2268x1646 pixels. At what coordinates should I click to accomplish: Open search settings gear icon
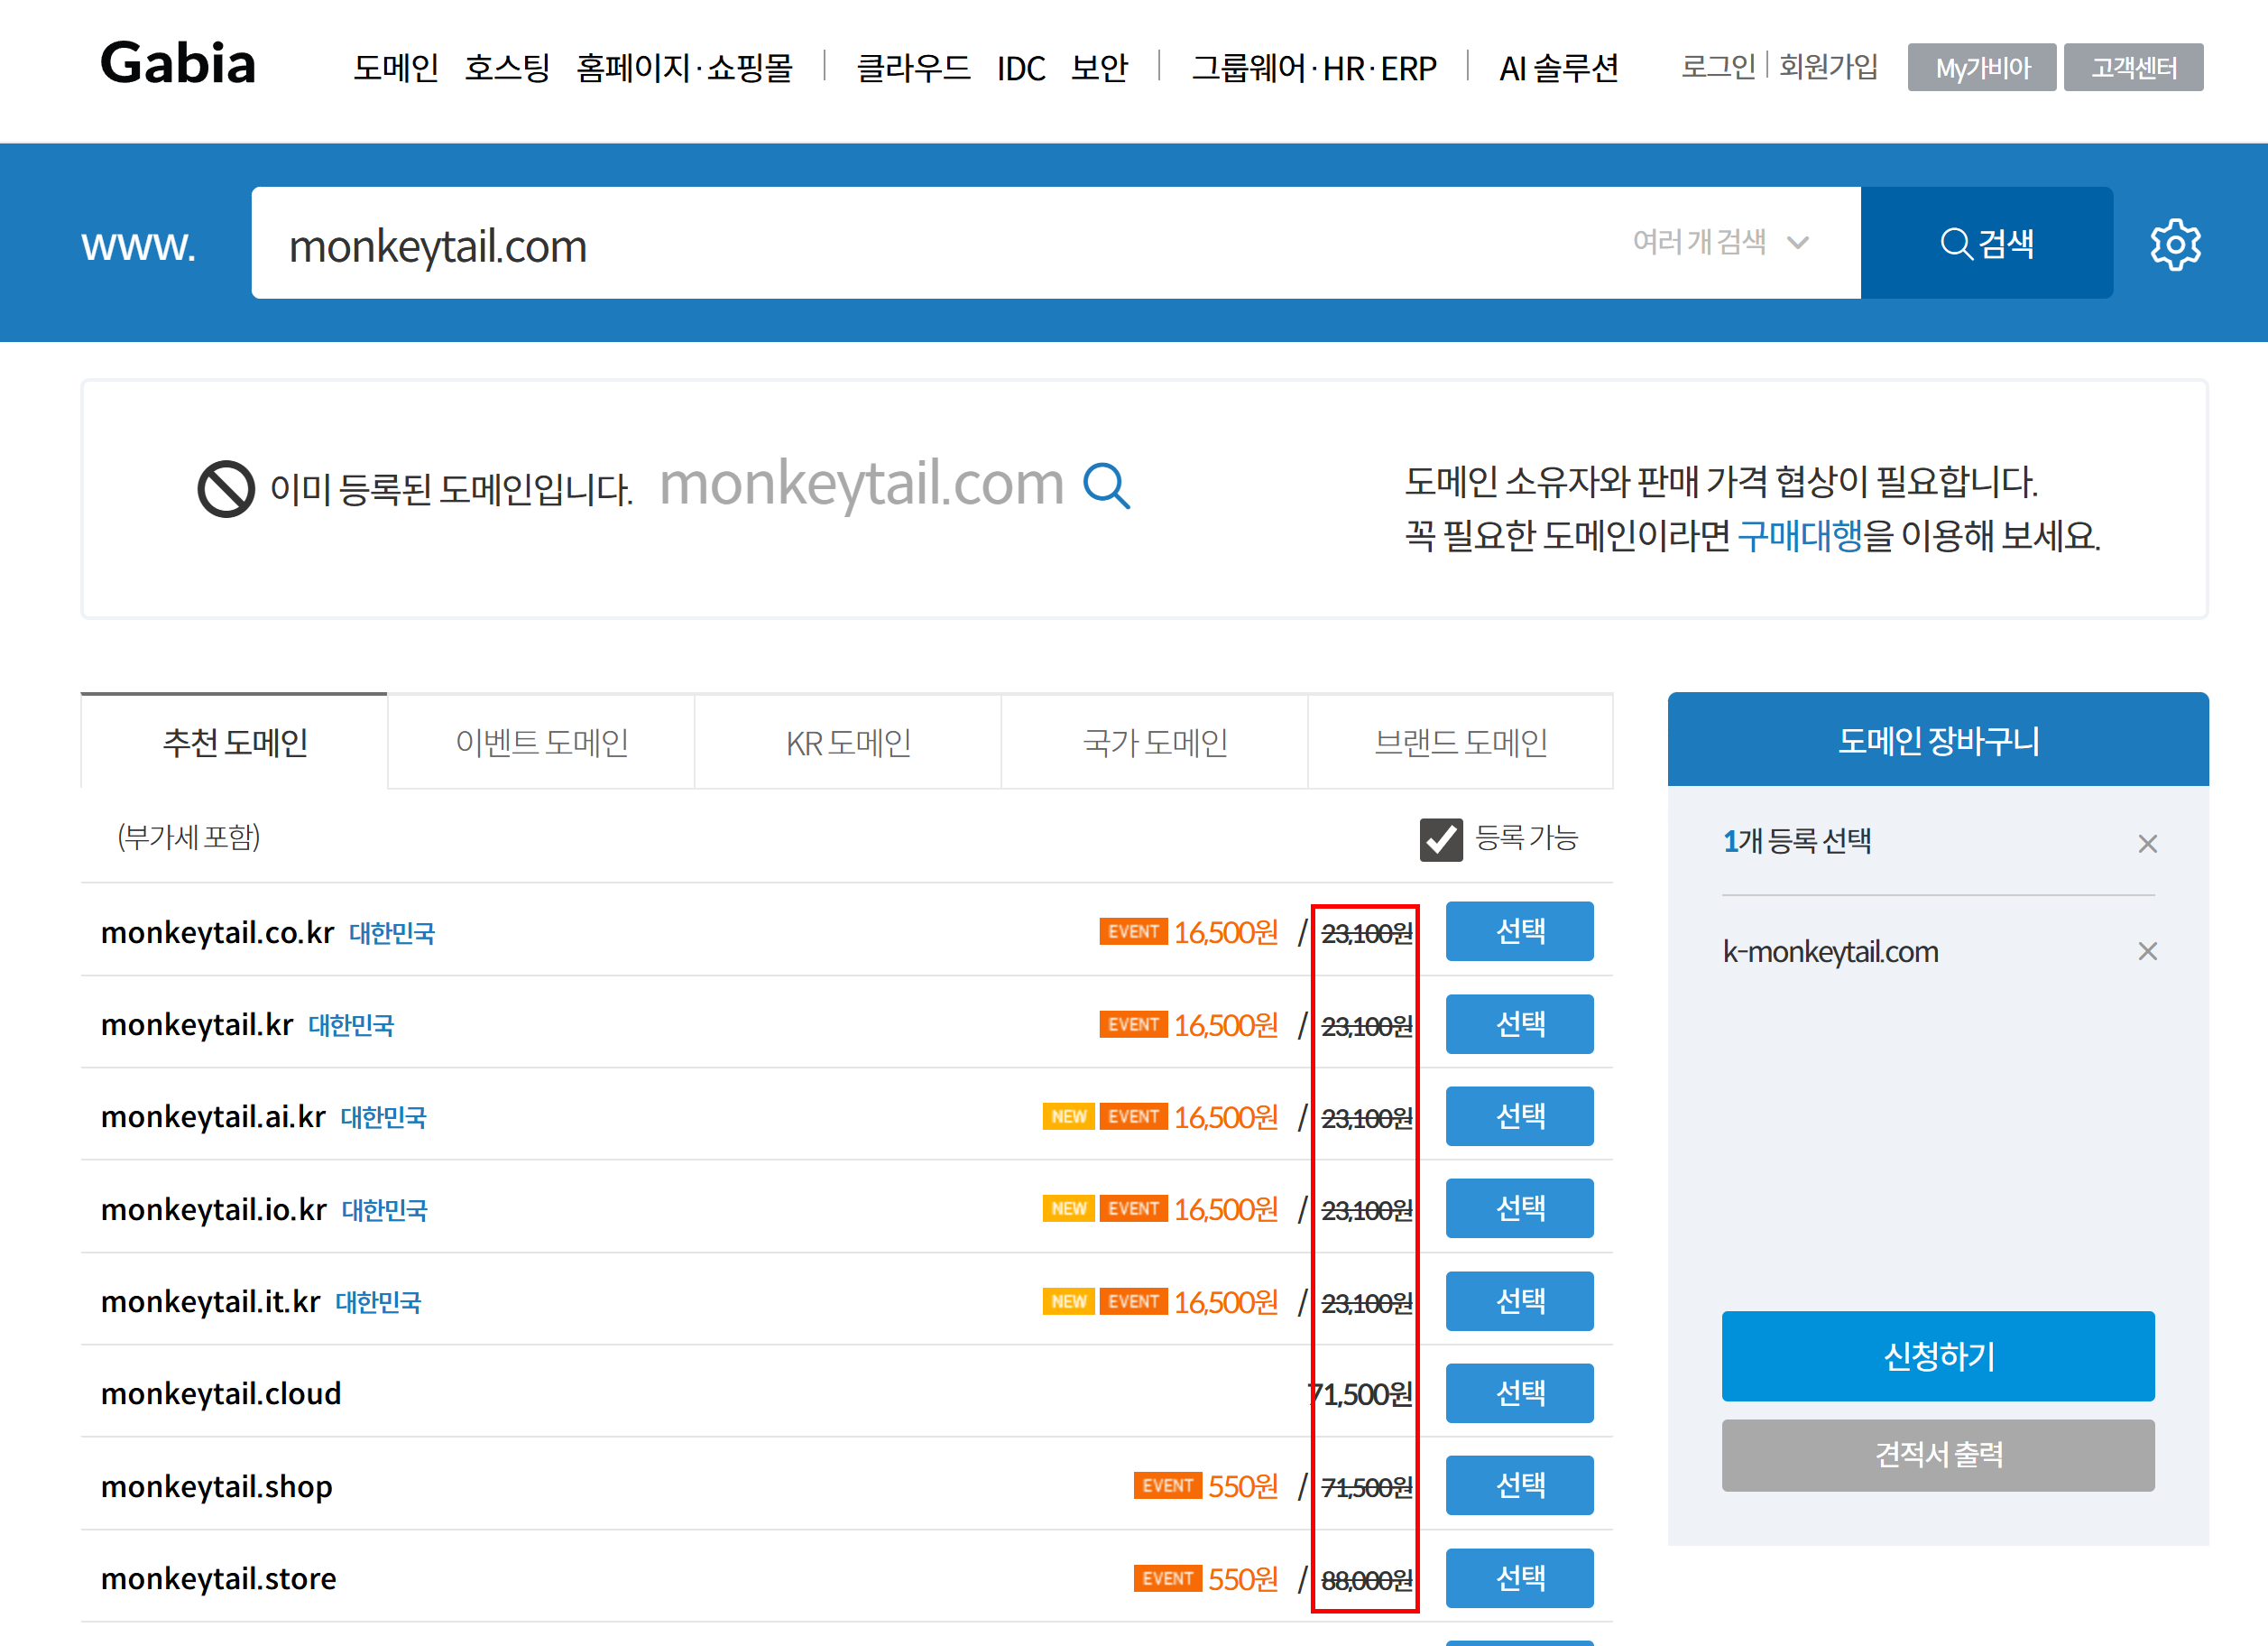coord(2175,244)
